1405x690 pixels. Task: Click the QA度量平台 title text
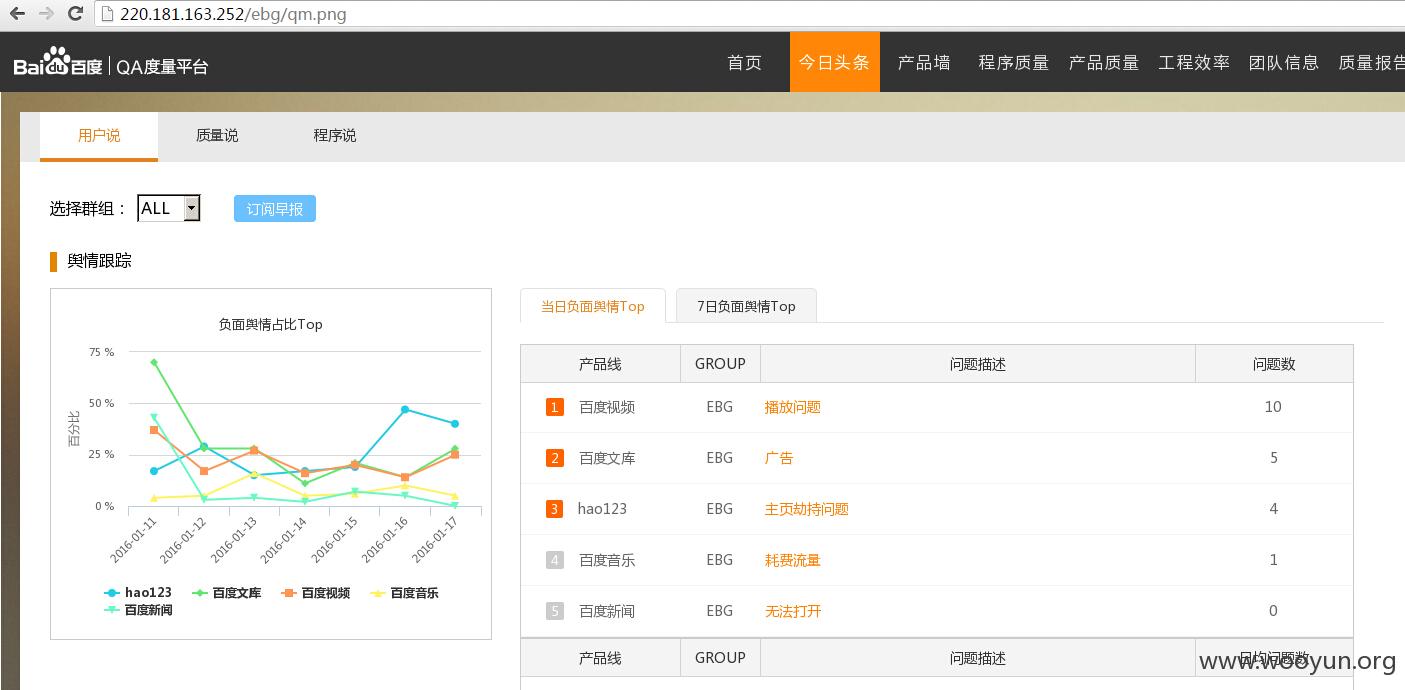[x=162, y=67]
